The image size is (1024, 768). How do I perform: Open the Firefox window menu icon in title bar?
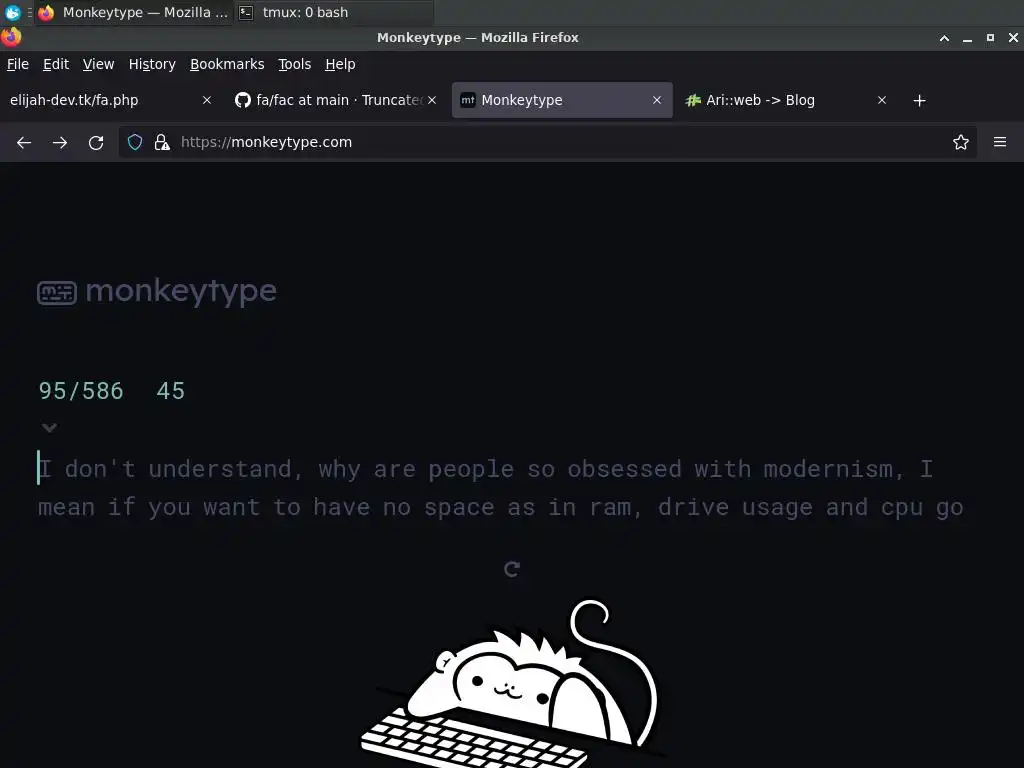pyautogui.click(x=11, y=37)
